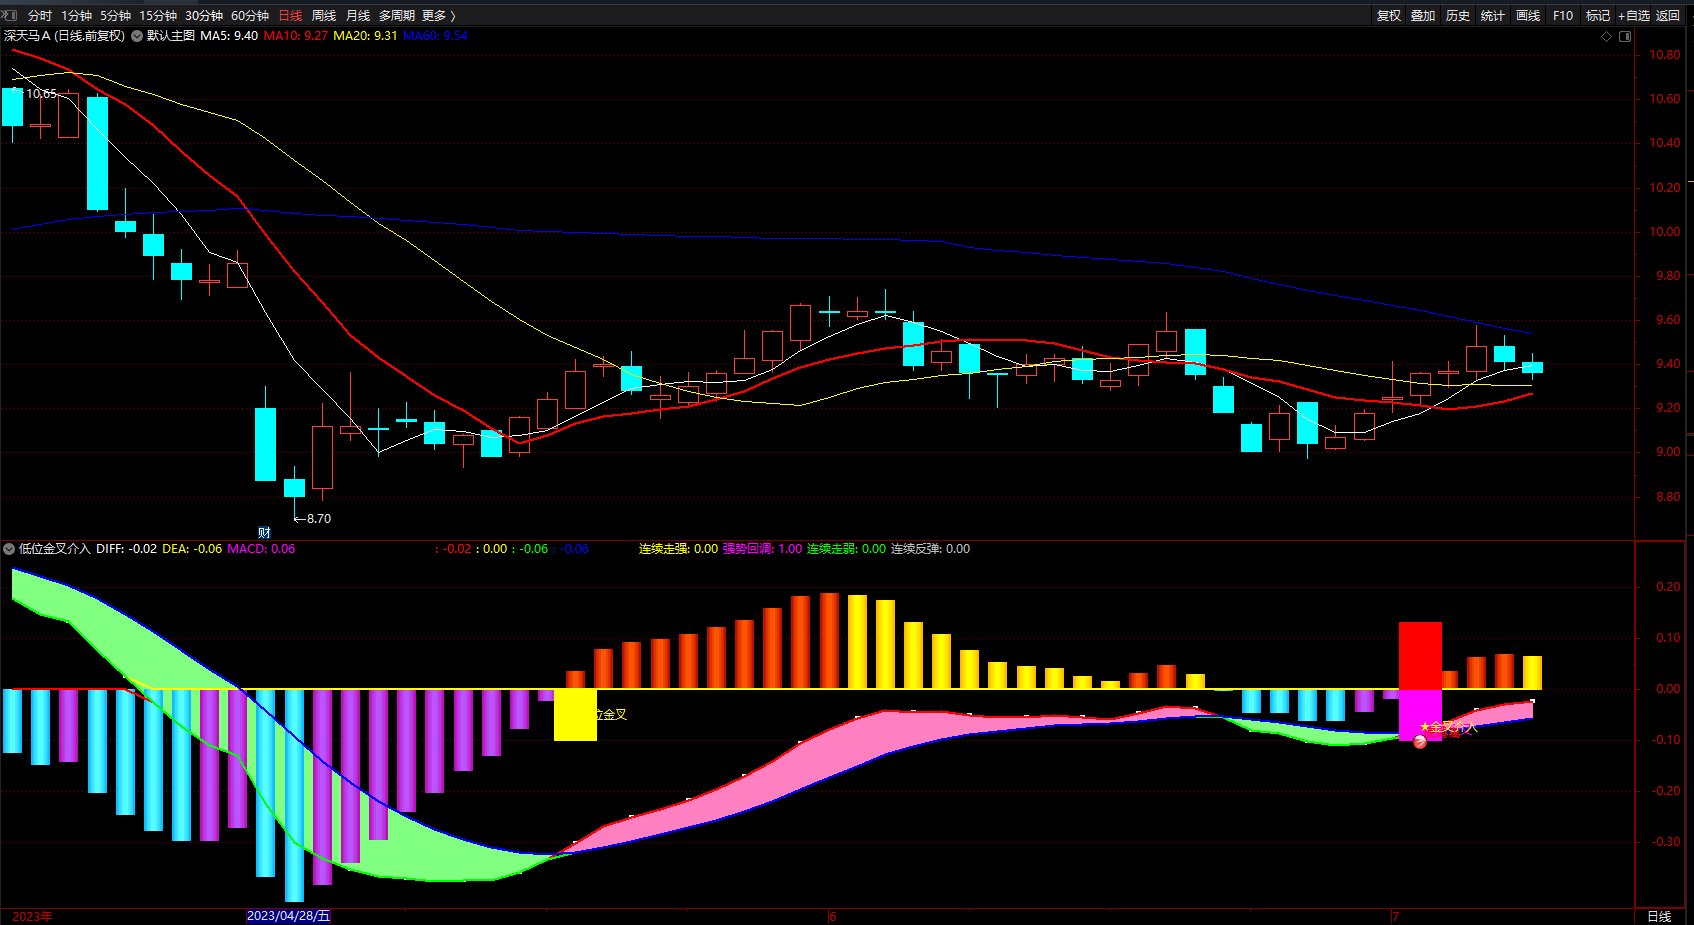This screenshot has height=925, width=1694.
Task: Expand the 低位金叉介入 indicator dropdown
Action: (x=9, y=549)
